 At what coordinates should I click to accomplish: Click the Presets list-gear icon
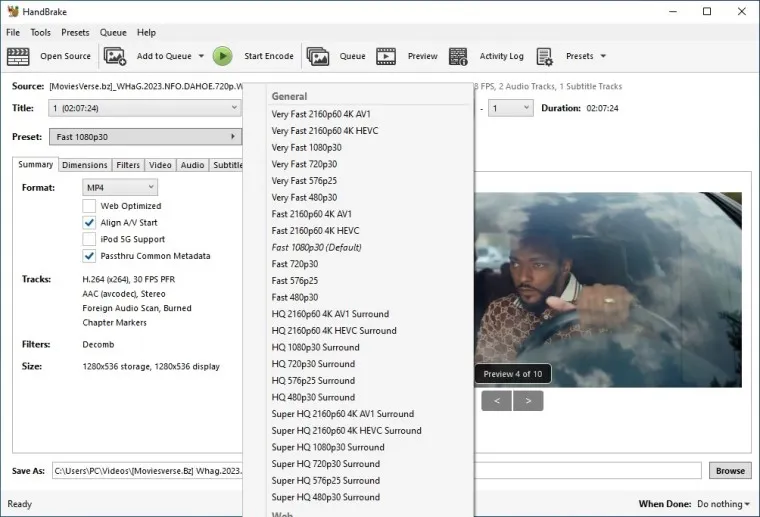pos(544,56)
